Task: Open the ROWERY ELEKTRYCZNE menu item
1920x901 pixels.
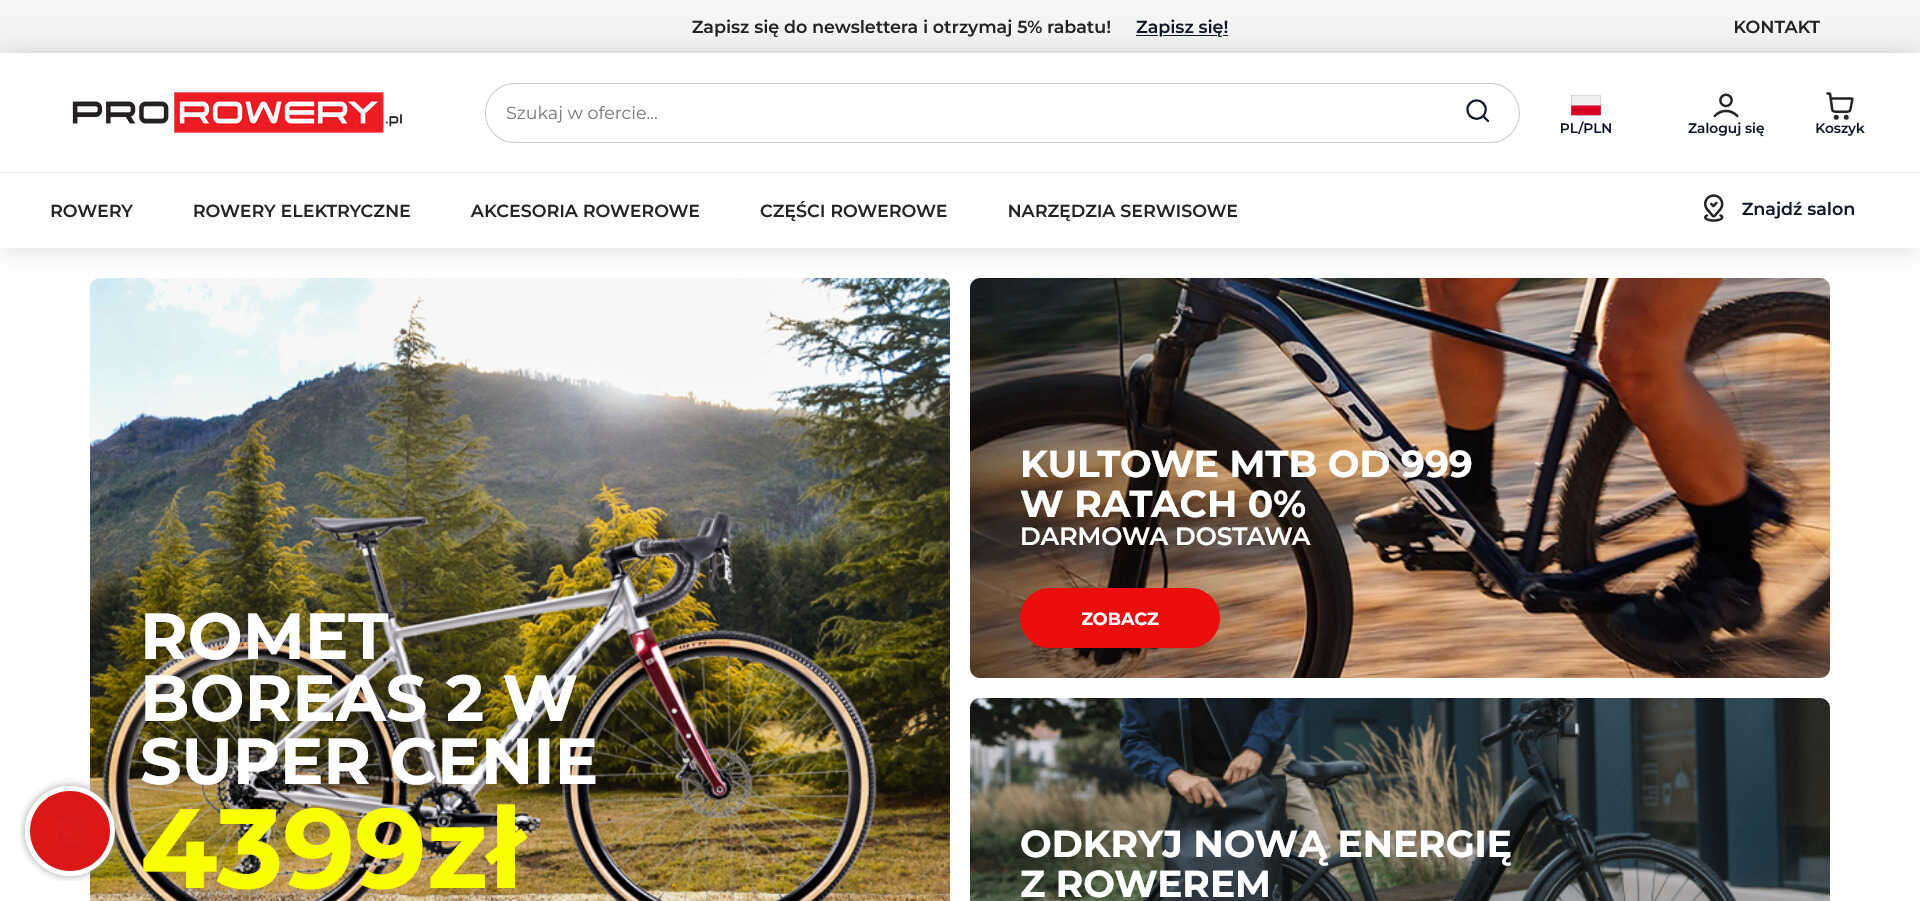Action: click(x=301, y=211)
